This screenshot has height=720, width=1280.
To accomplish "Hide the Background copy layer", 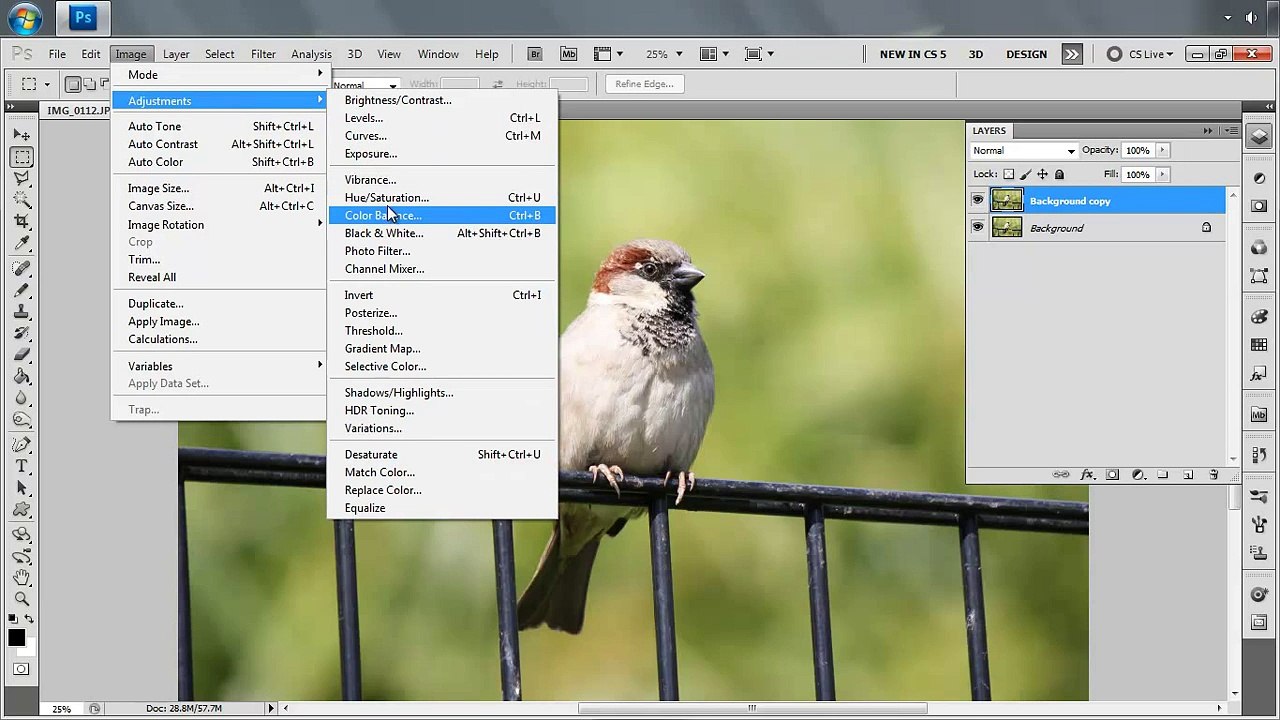I will tap(978, 201).
